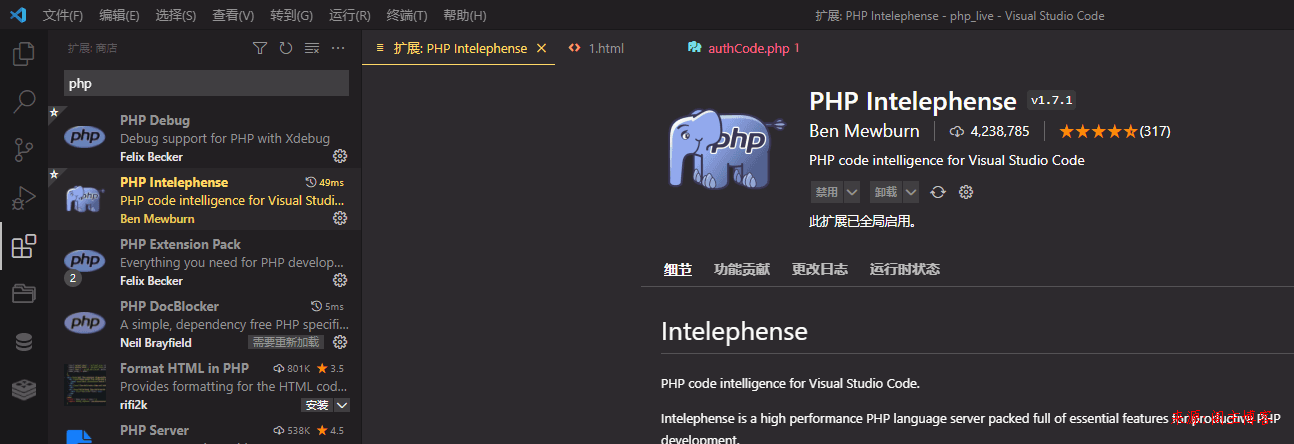Open the 文件(F) menu
The width and height of the screenshot is (1294, 444).
tap(63, 16)
